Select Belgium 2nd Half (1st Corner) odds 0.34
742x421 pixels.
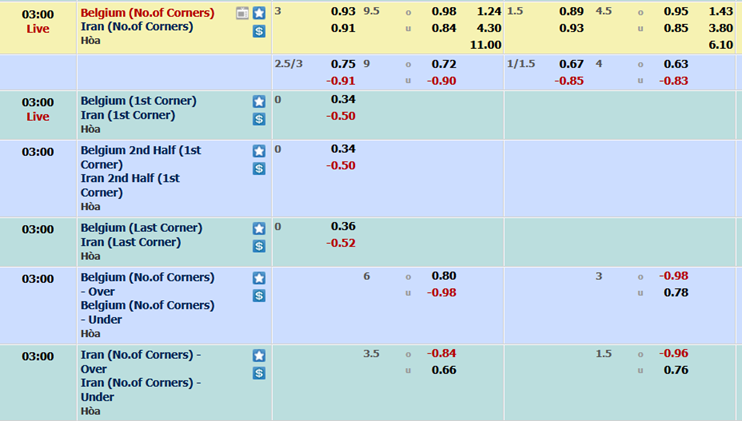point(343,149)
